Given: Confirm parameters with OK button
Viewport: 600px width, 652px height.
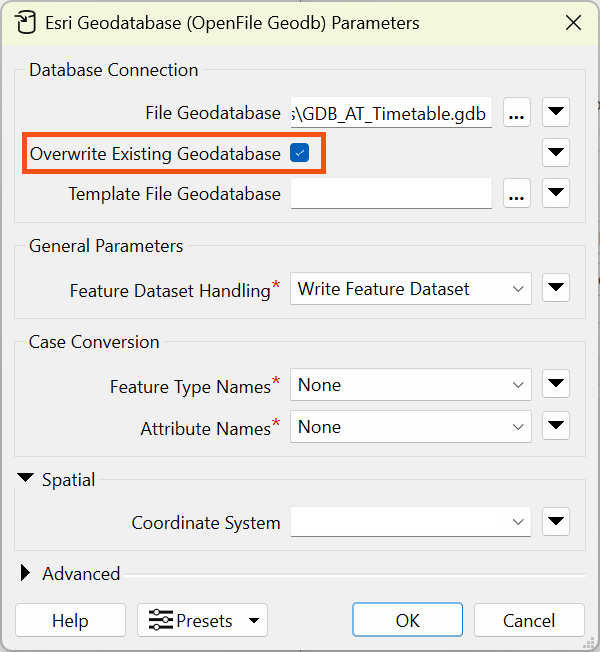Looking at the screenshot, I should [407, 620].
